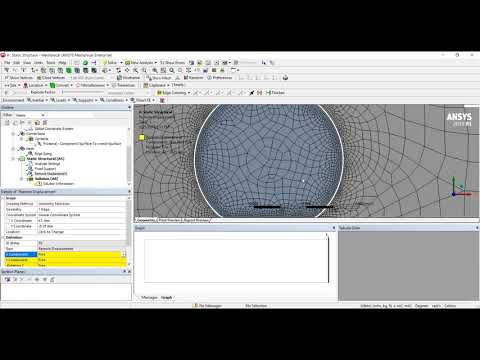Open Preferences in the toolbar

pos(220,78)
